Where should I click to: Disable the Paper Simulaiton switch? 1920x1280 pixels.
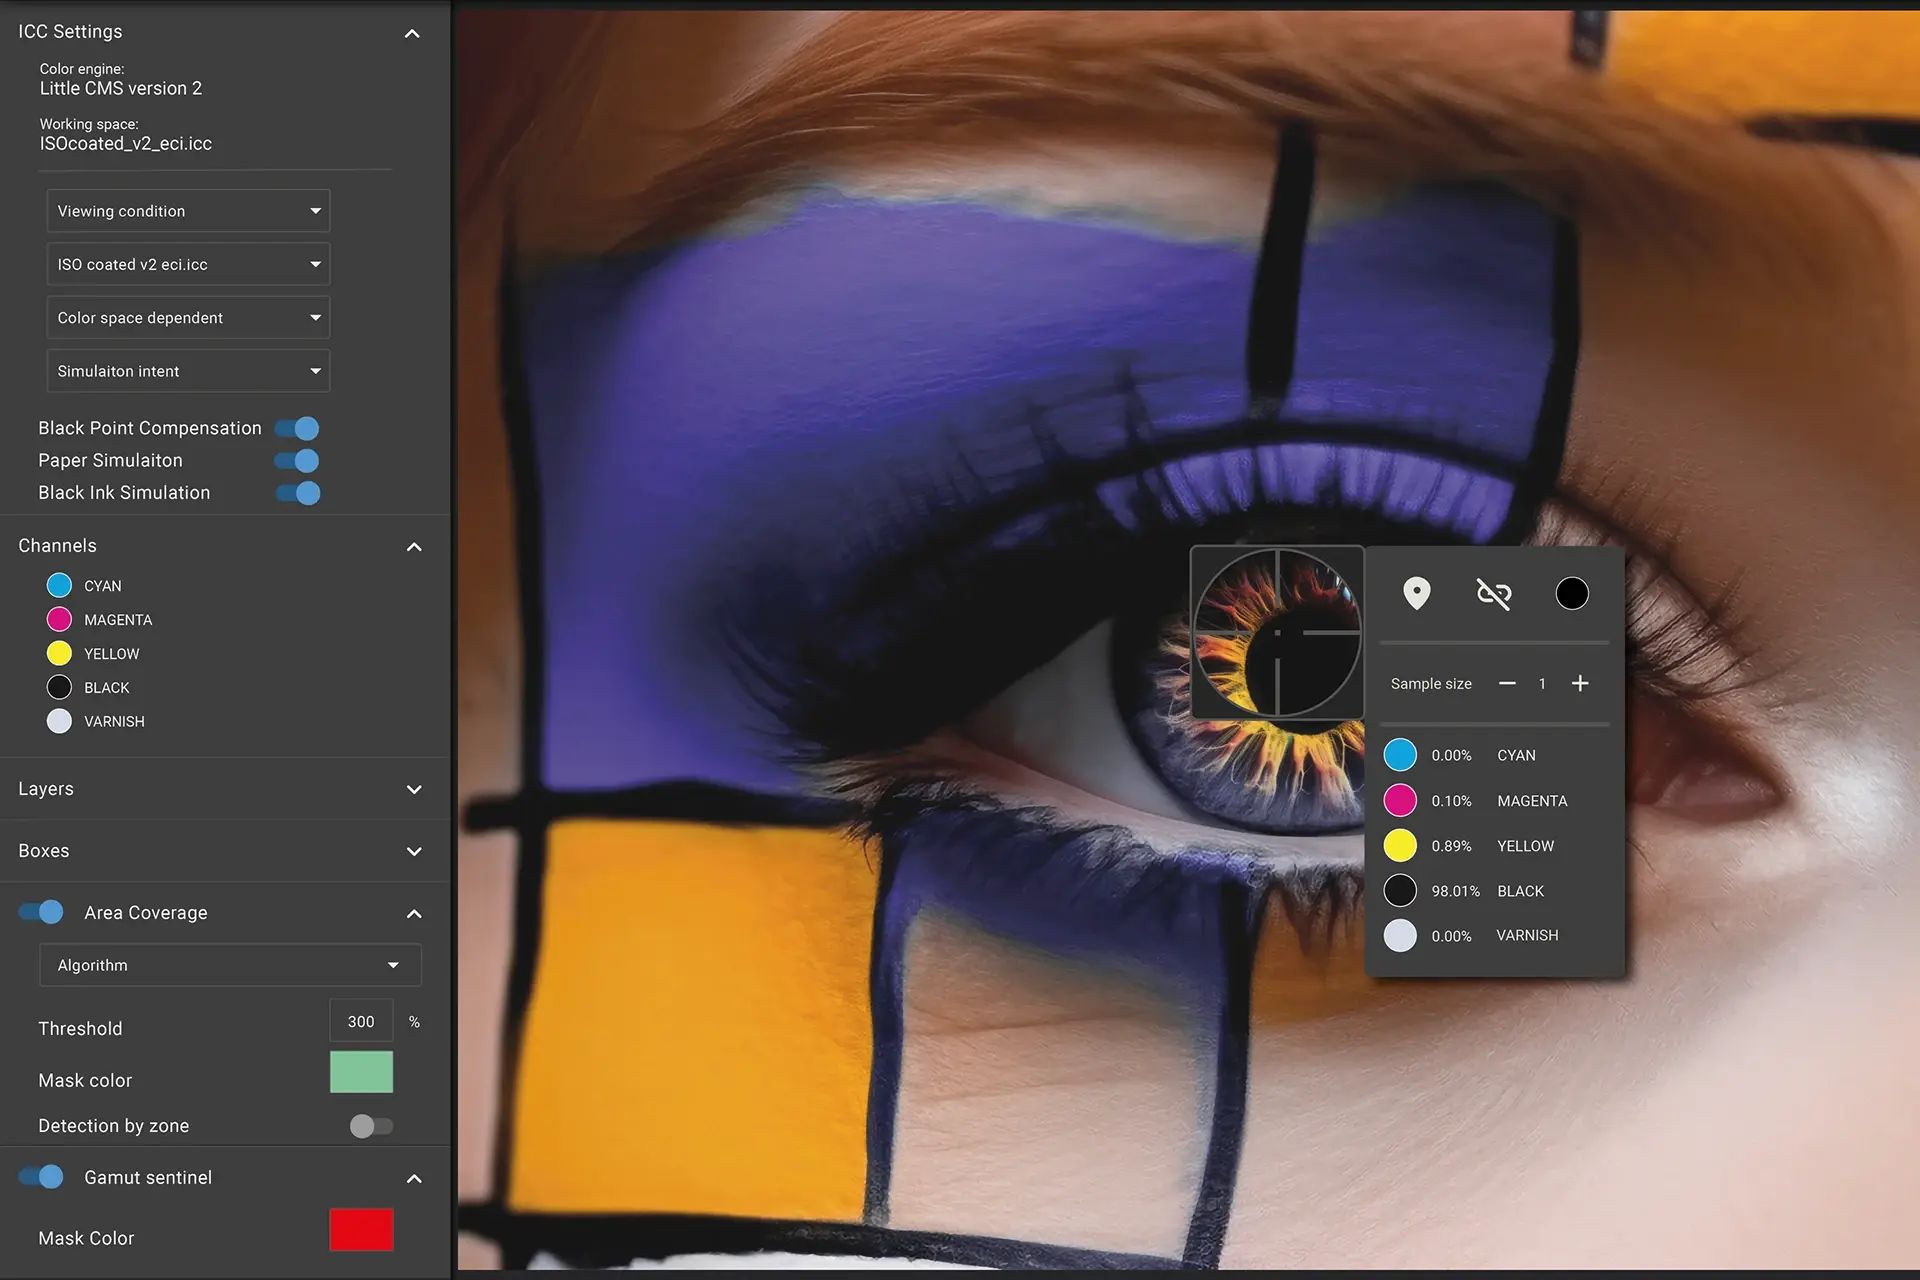pos(297,460)
